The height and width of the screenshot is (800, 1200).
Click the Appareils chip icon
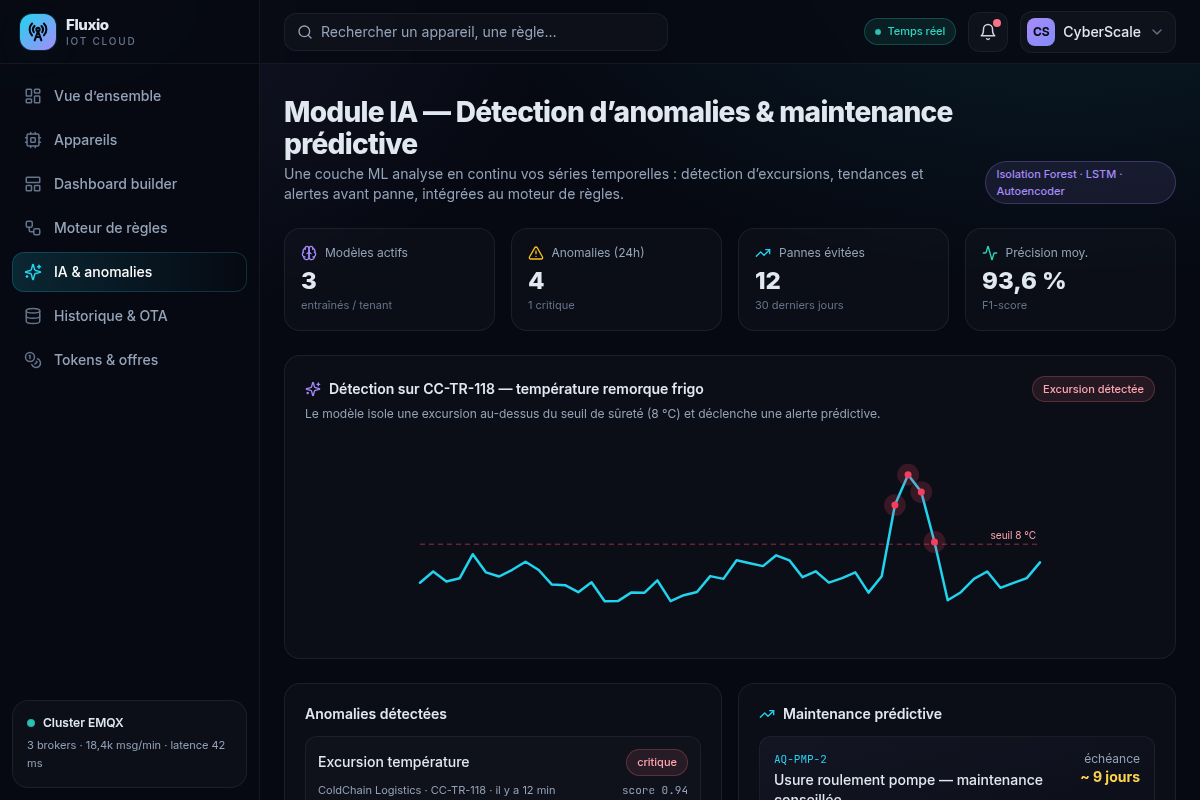coord(33,140)
